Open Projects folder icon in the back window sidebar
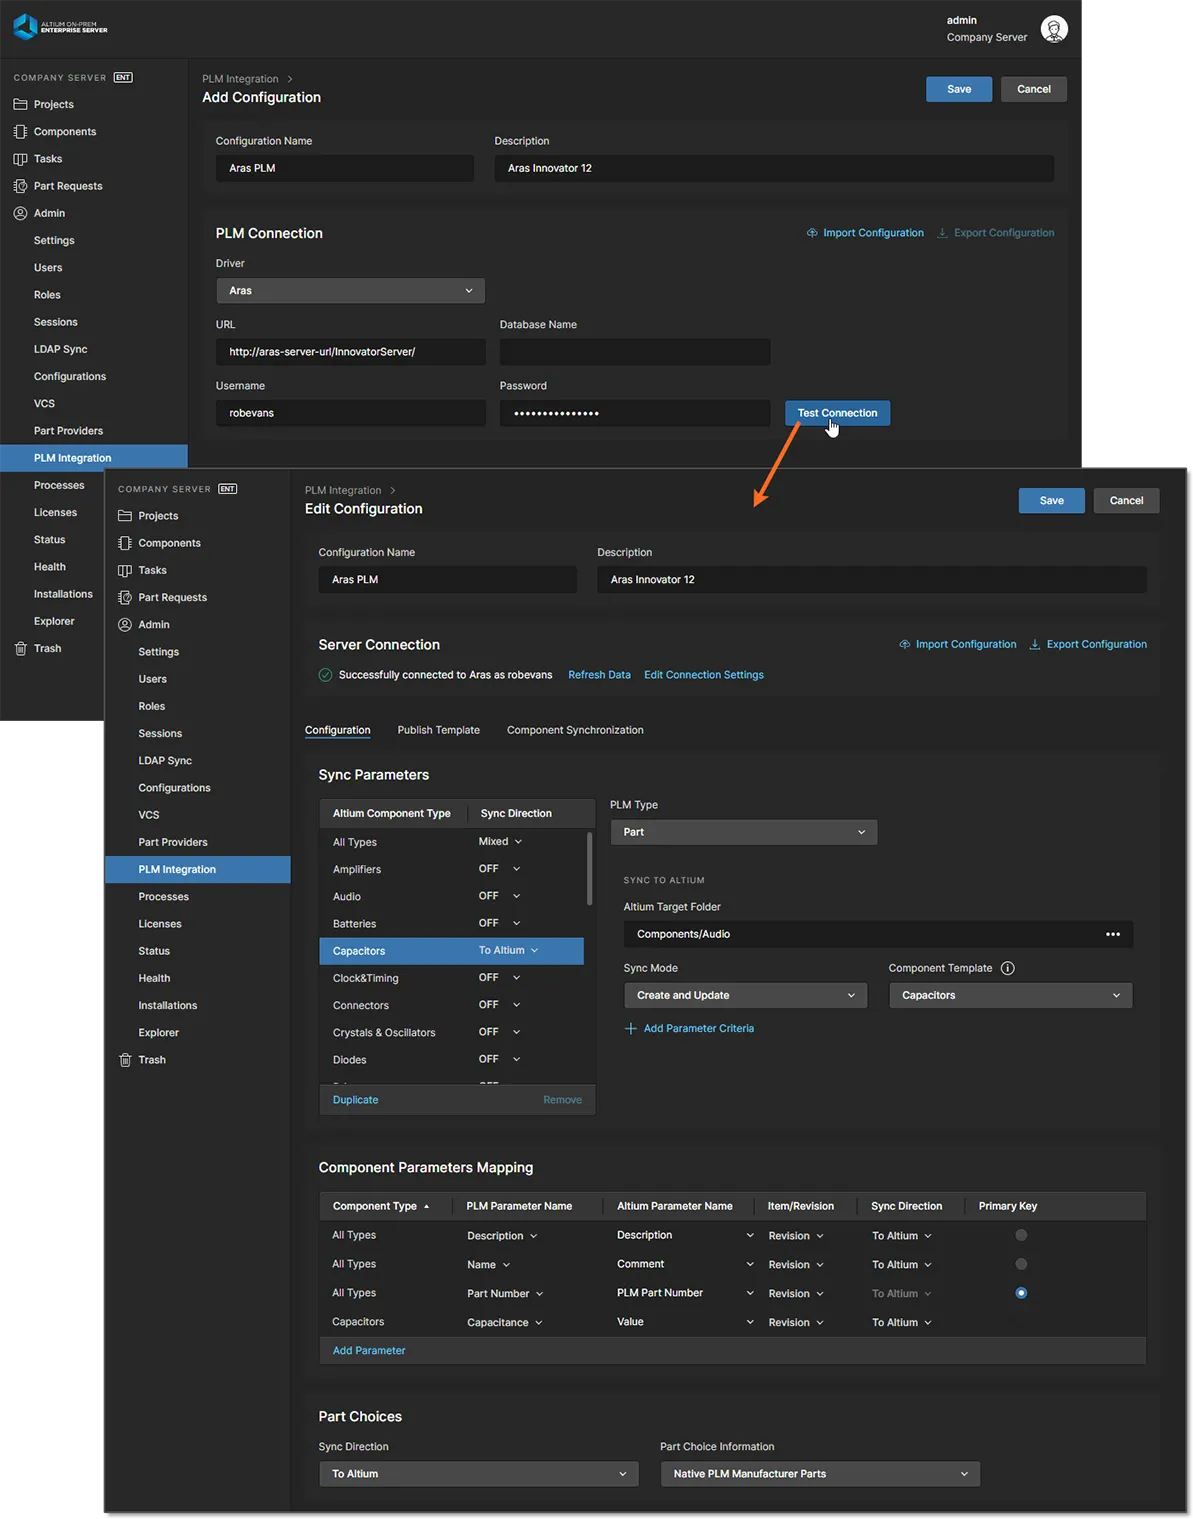1193x1519 pixels. [20, 104]
